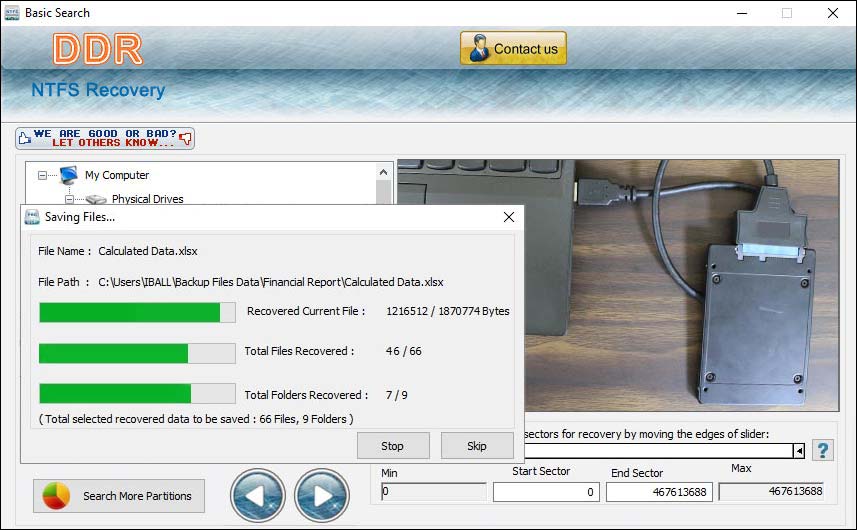Image resolution: width=857 pixels, height=530 pixels.
Task: Stop the file saving process
Action: pos(393,446)
